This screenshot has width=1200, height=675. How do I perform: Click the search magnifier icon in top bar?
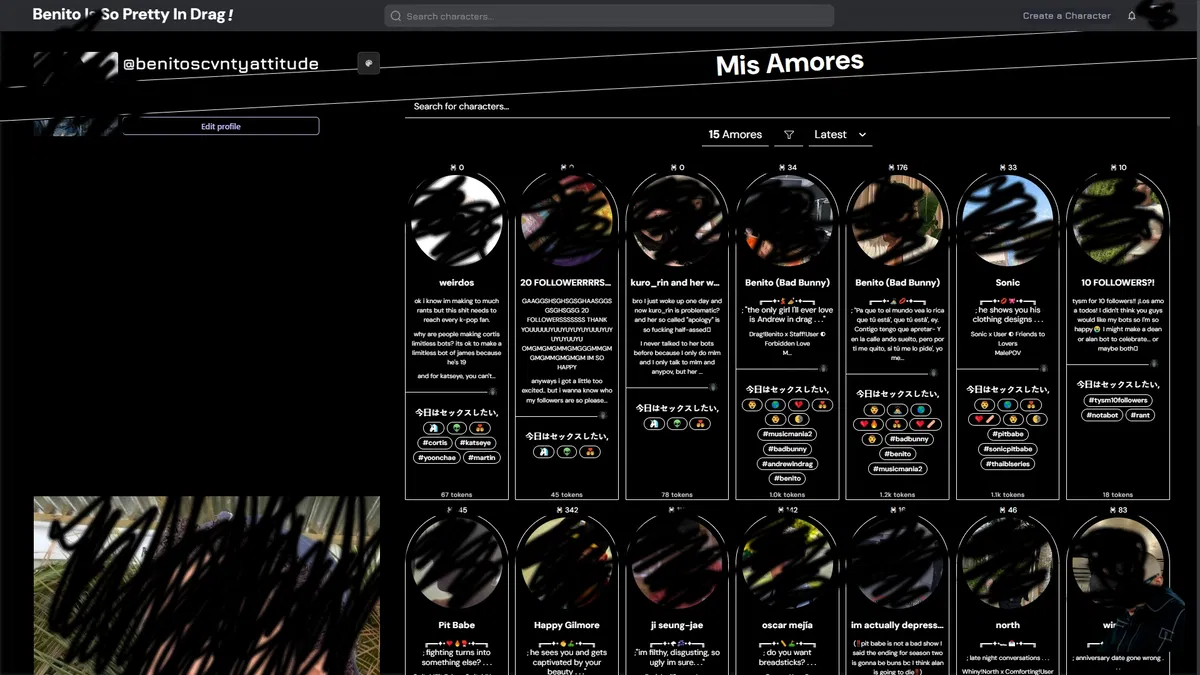(x=396, y=16)
